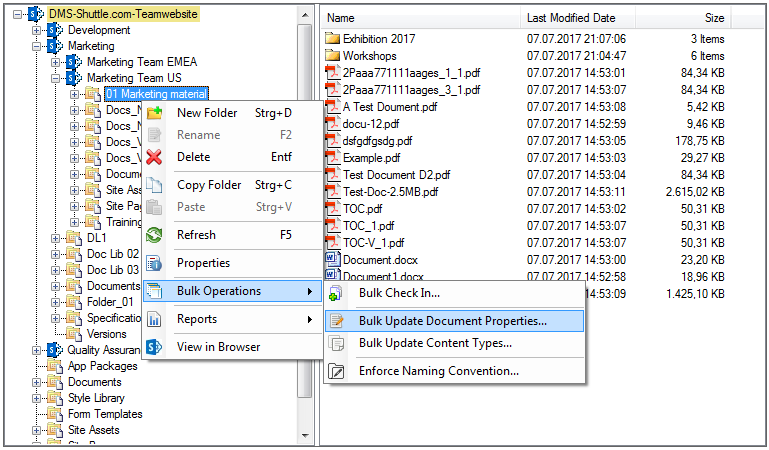Collapse the DMS-Shuttle.com-Teamwebsite root node
The width and height of the screenshot is (769, 450).
click(17, 14)
